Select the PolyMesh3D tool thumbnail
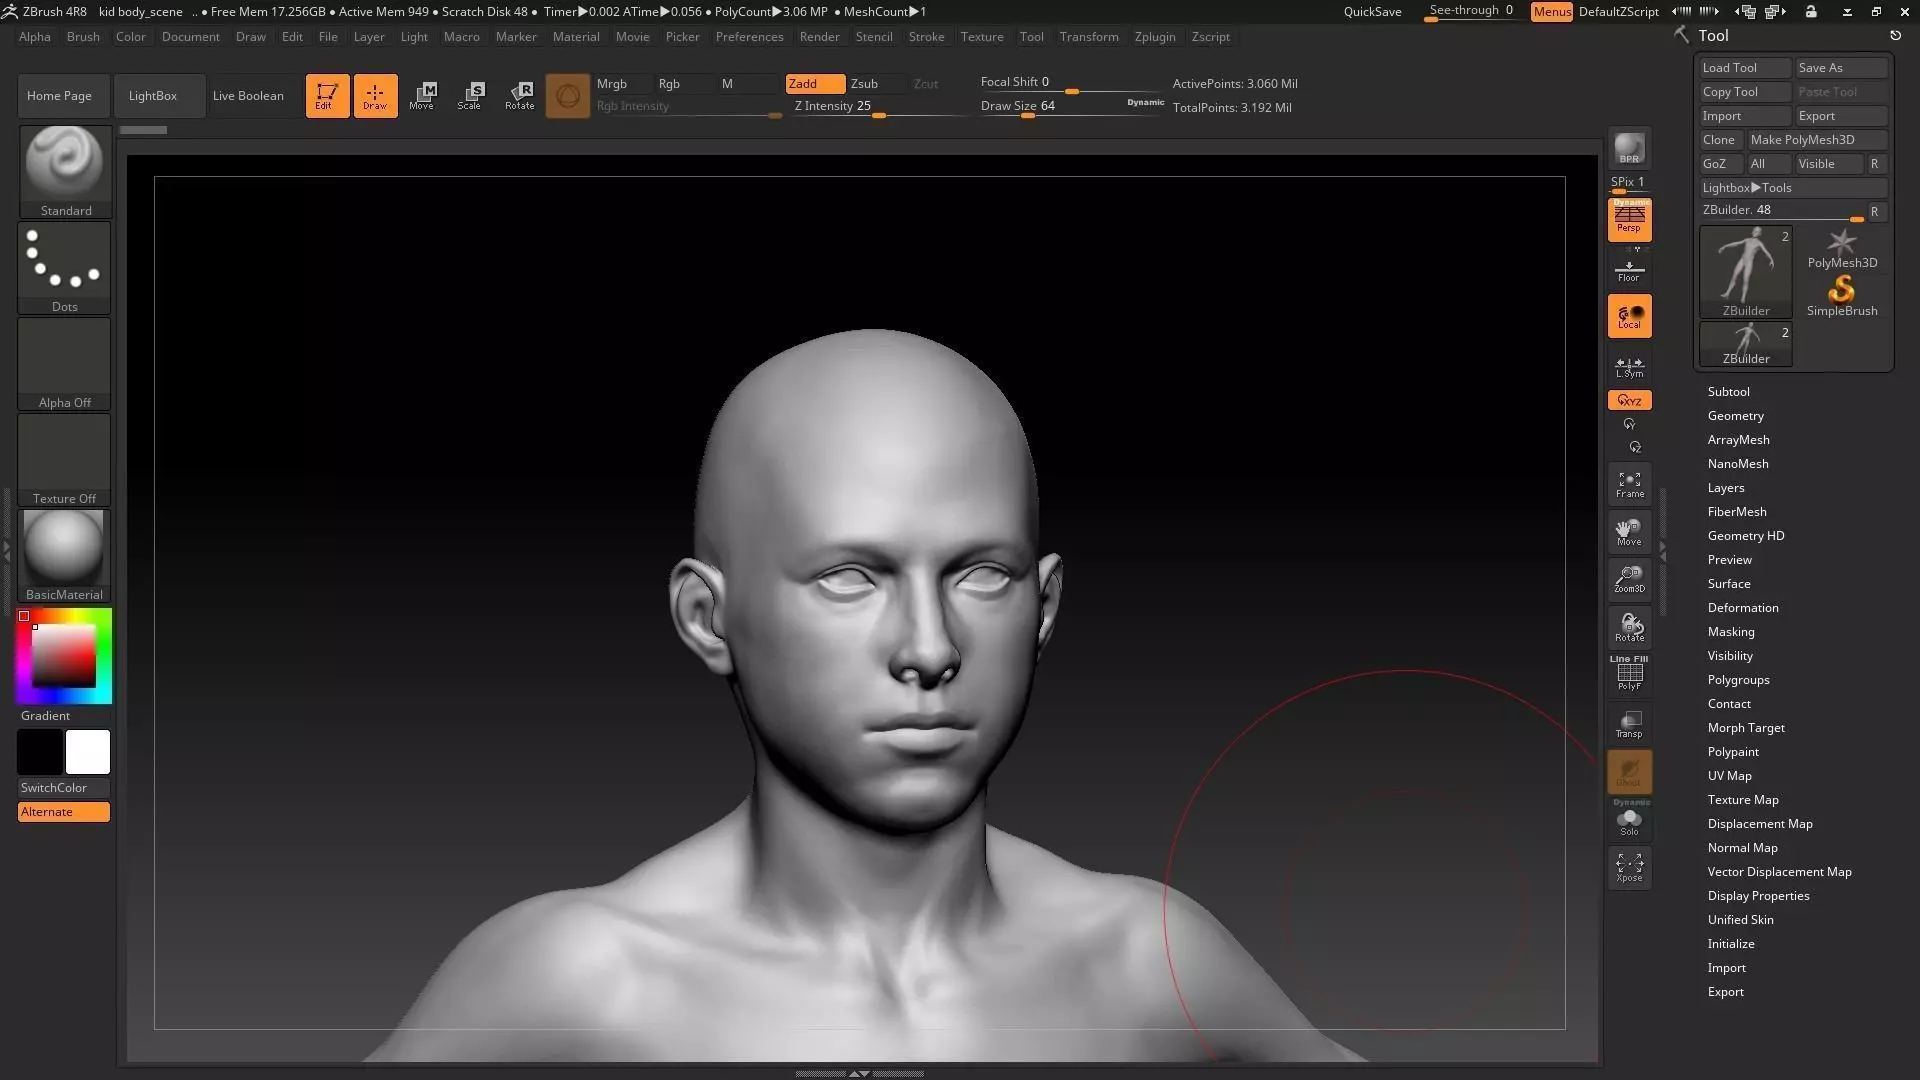 (x=1841, y=249)
